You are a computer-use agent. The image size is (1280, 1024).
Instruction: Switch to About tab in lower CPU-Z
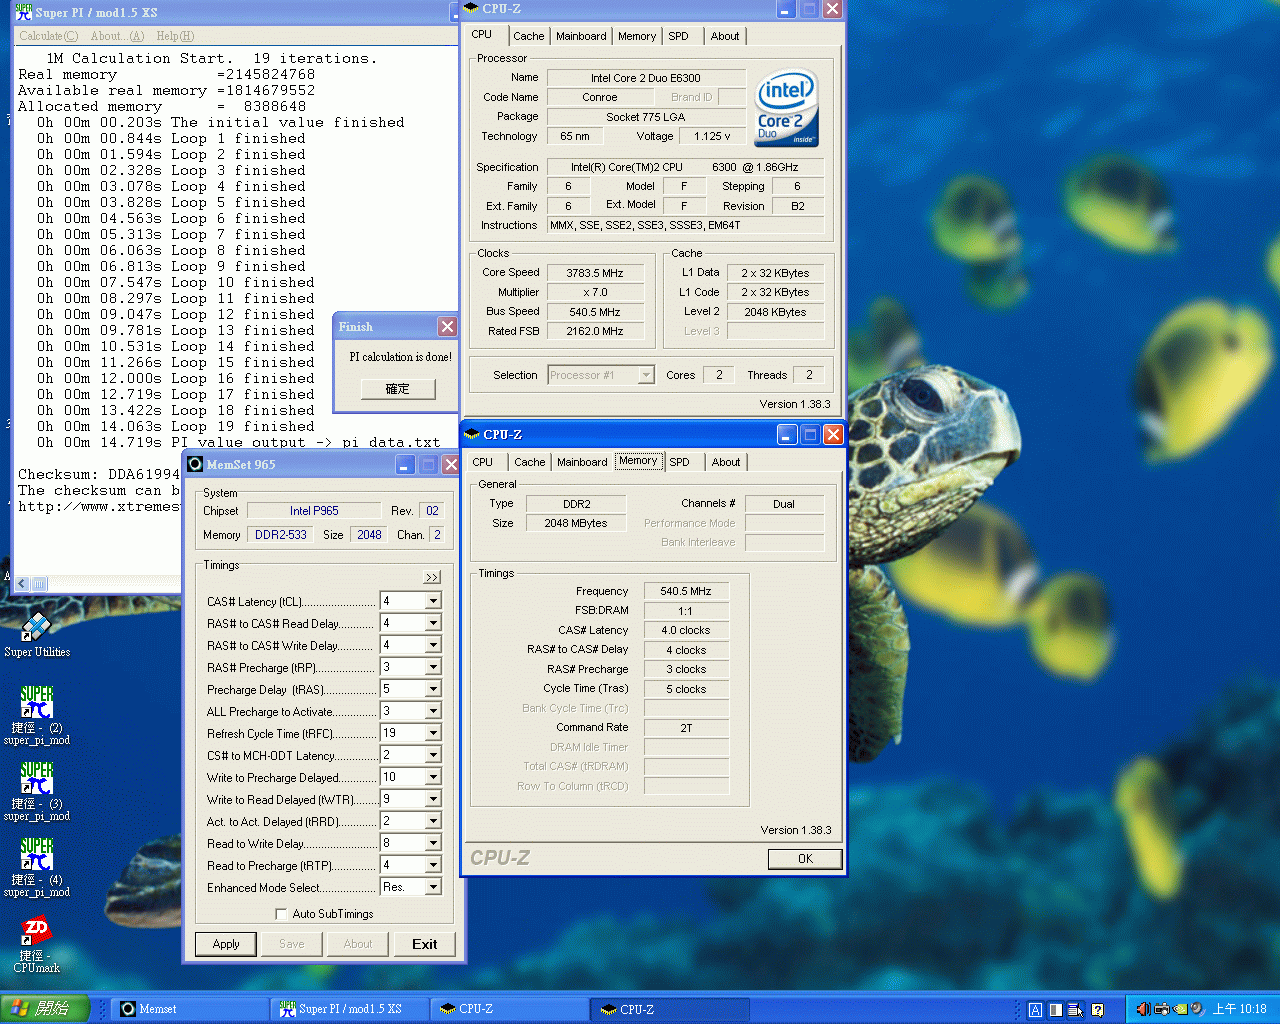click(x=726, y=462)
